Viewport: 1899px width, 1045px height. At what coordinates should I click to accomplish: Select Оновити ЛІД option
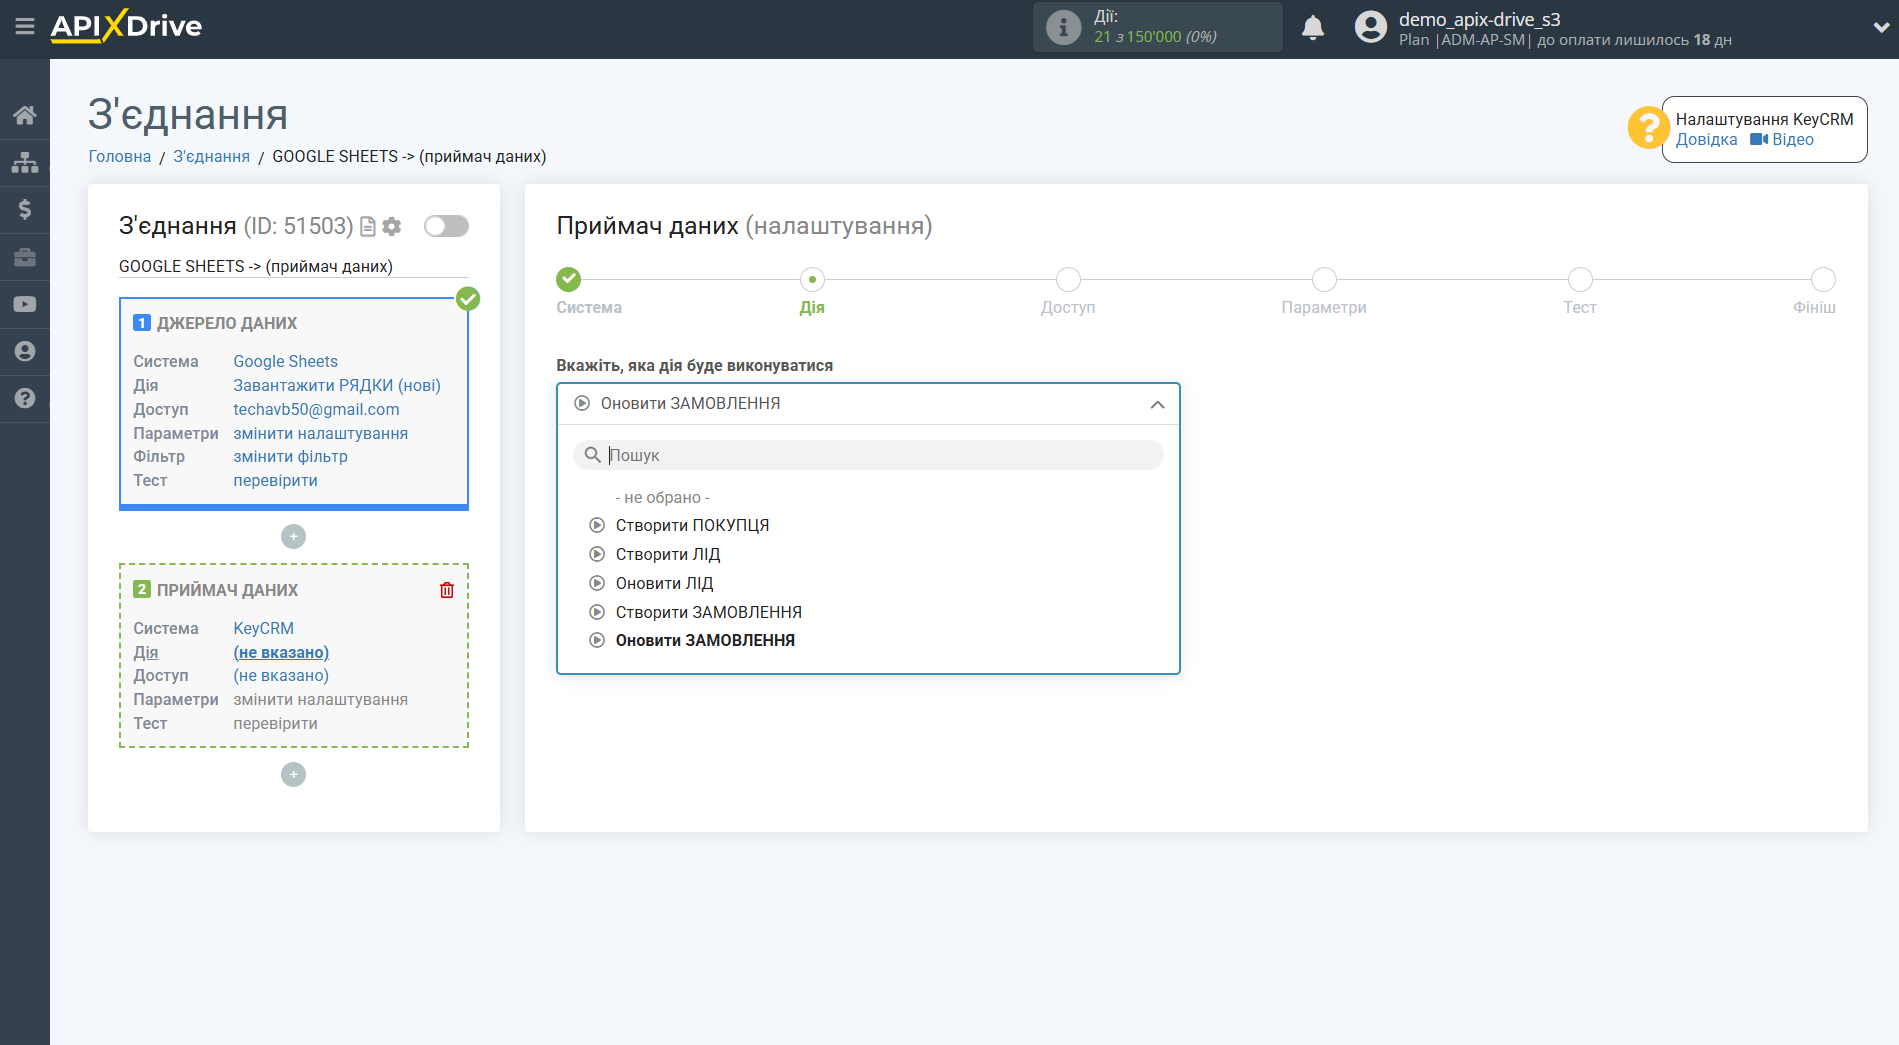(x=664, y=583)
